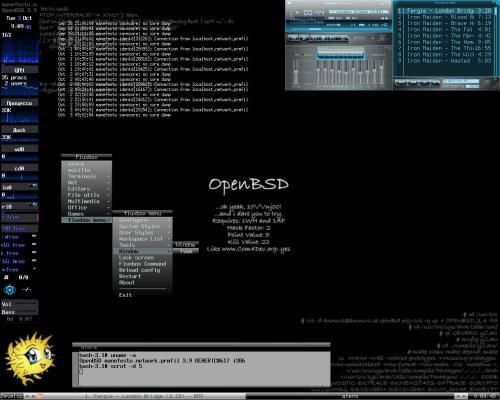Select the Fergie - London Bridge taskbar entry
This screenshot has height=400, width=500.
tap(145, 396)
